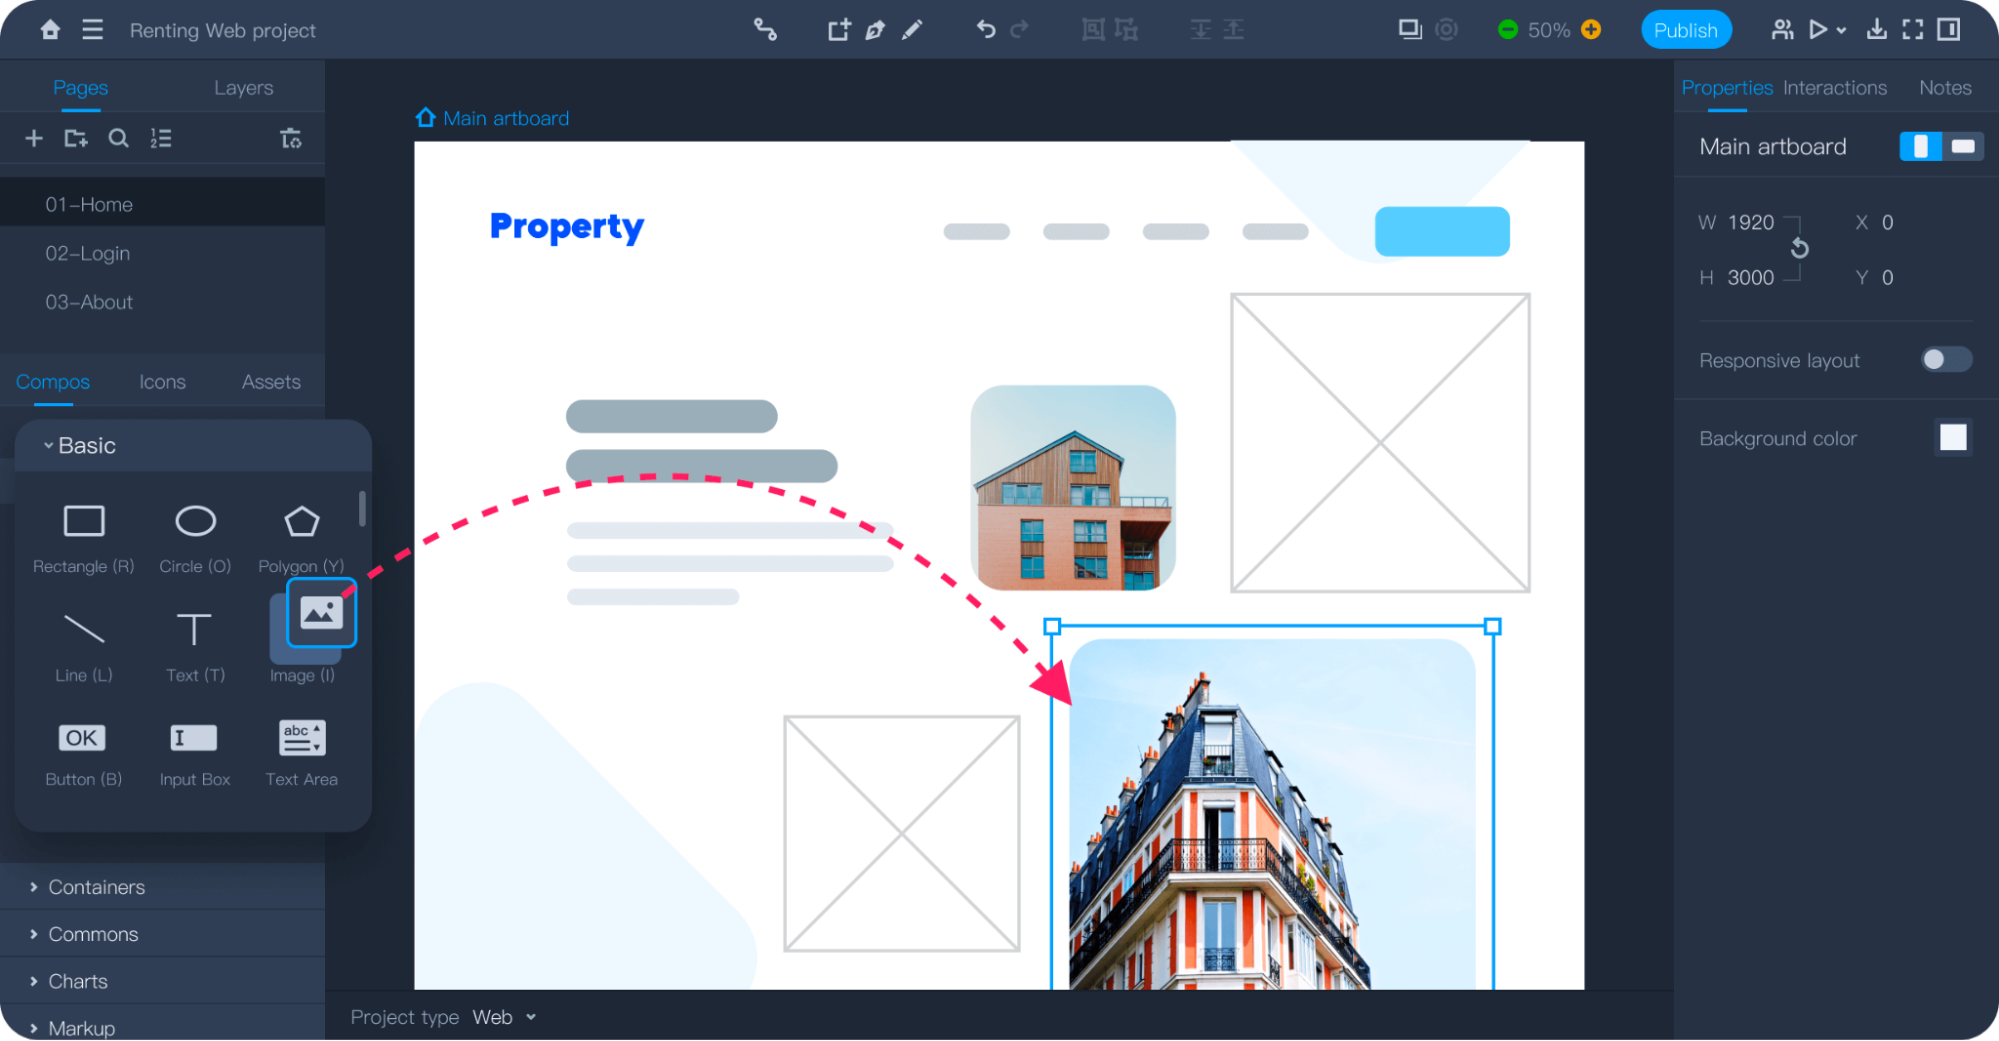Click the Redo icon
The width and height of the screenshot is (1999, 1041).
click(x=1018, y=29)
